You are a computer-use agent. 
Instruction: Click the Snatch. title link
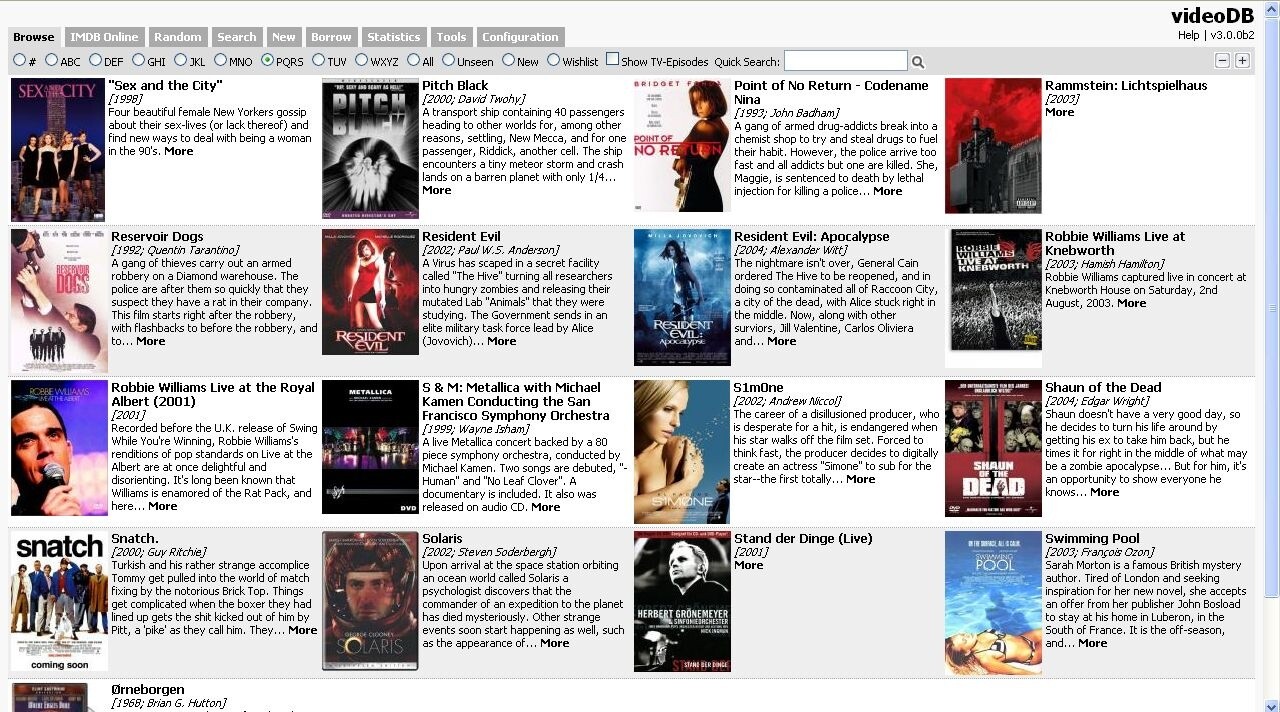(135, 539)
